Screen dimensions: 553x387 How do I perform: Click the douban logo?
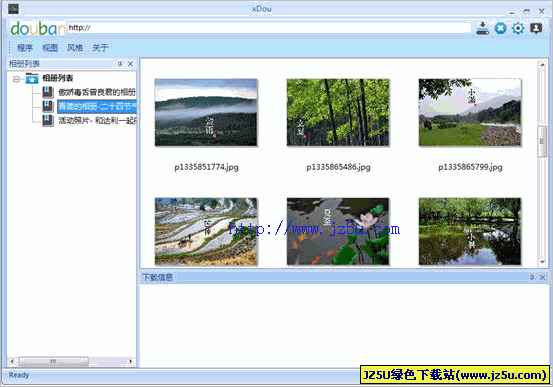click(38, 28)
